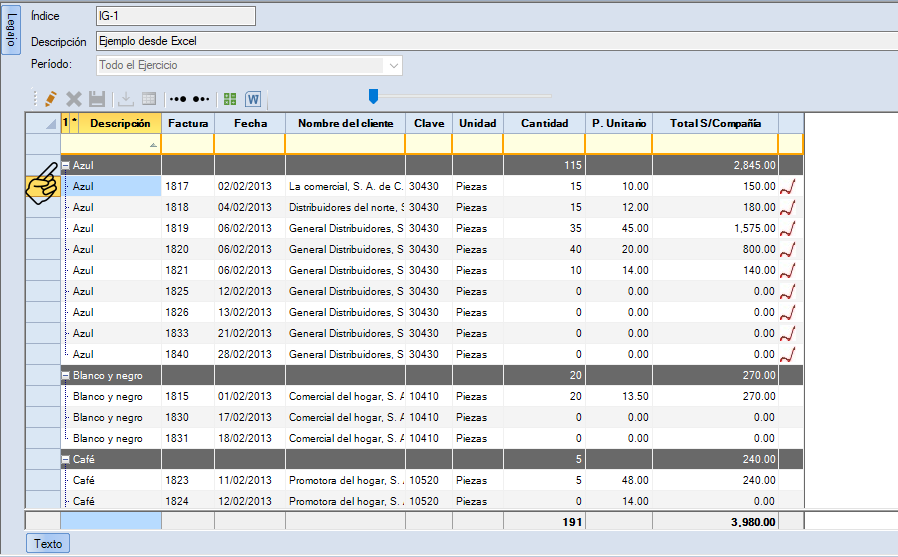This screenshot has width=898, height=557.
Task: Collapse the Blanco y negro group
Action: (66, 375)
